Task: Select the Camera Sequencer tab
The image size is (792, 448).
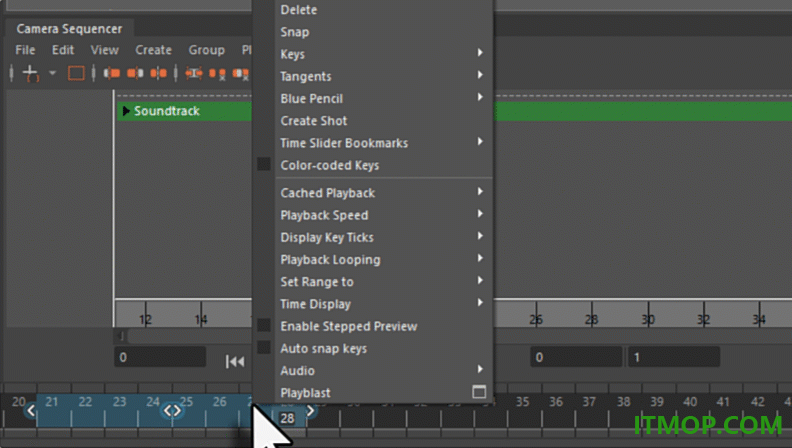Action: [x=69, y=29]
